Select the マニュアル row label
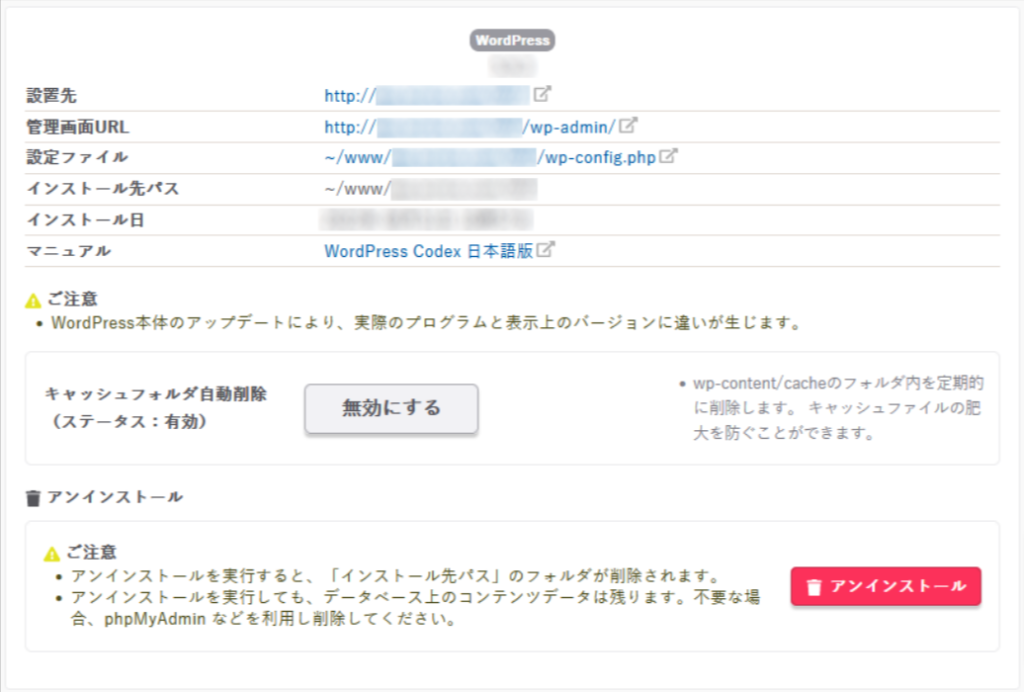The image size is (1024, 692). click(69, 251)
